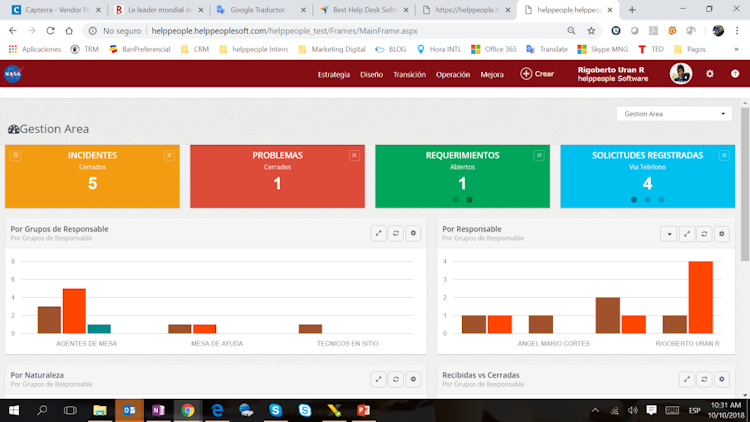This screenshot has width=750, height=422.
Task: Select first pagination dot on Requerimientos card
Action: [456, 200]
